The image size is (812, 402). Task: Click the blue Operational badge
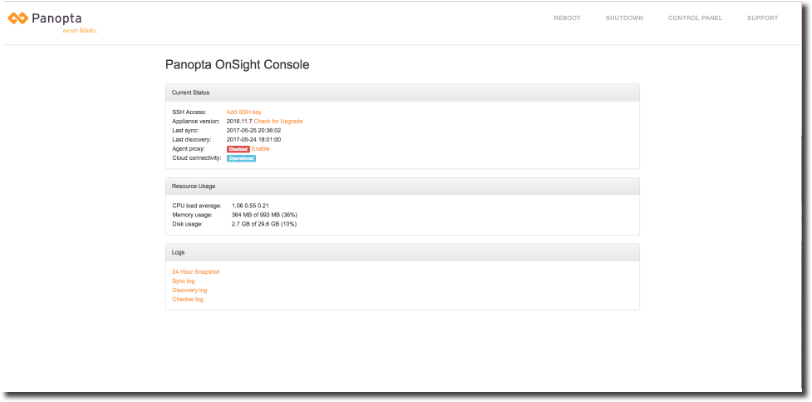pos(241,159)
